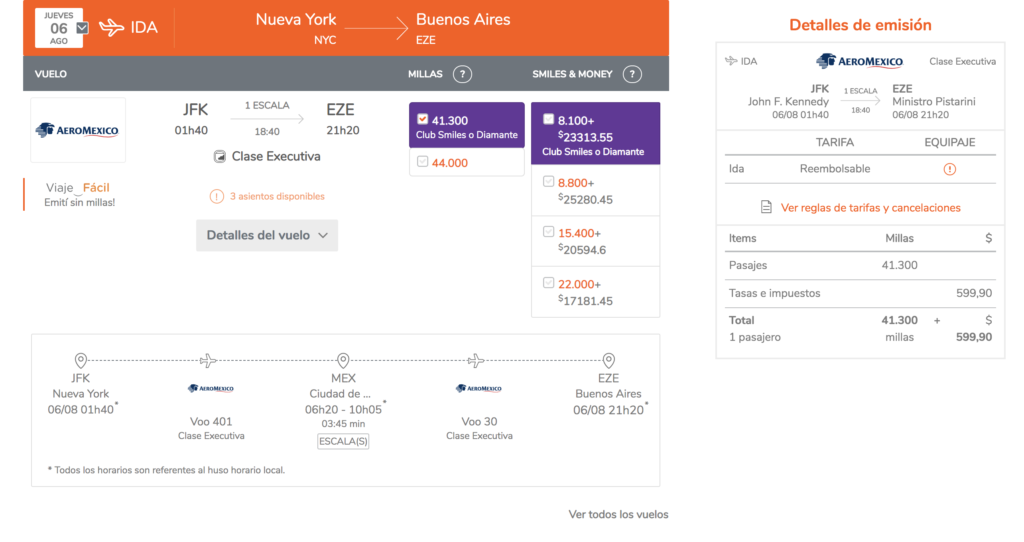Click the Viaje Fácil label
The width and height of the screenshot is (1024, 542).
pyautogui.click(x=78, y=188)
